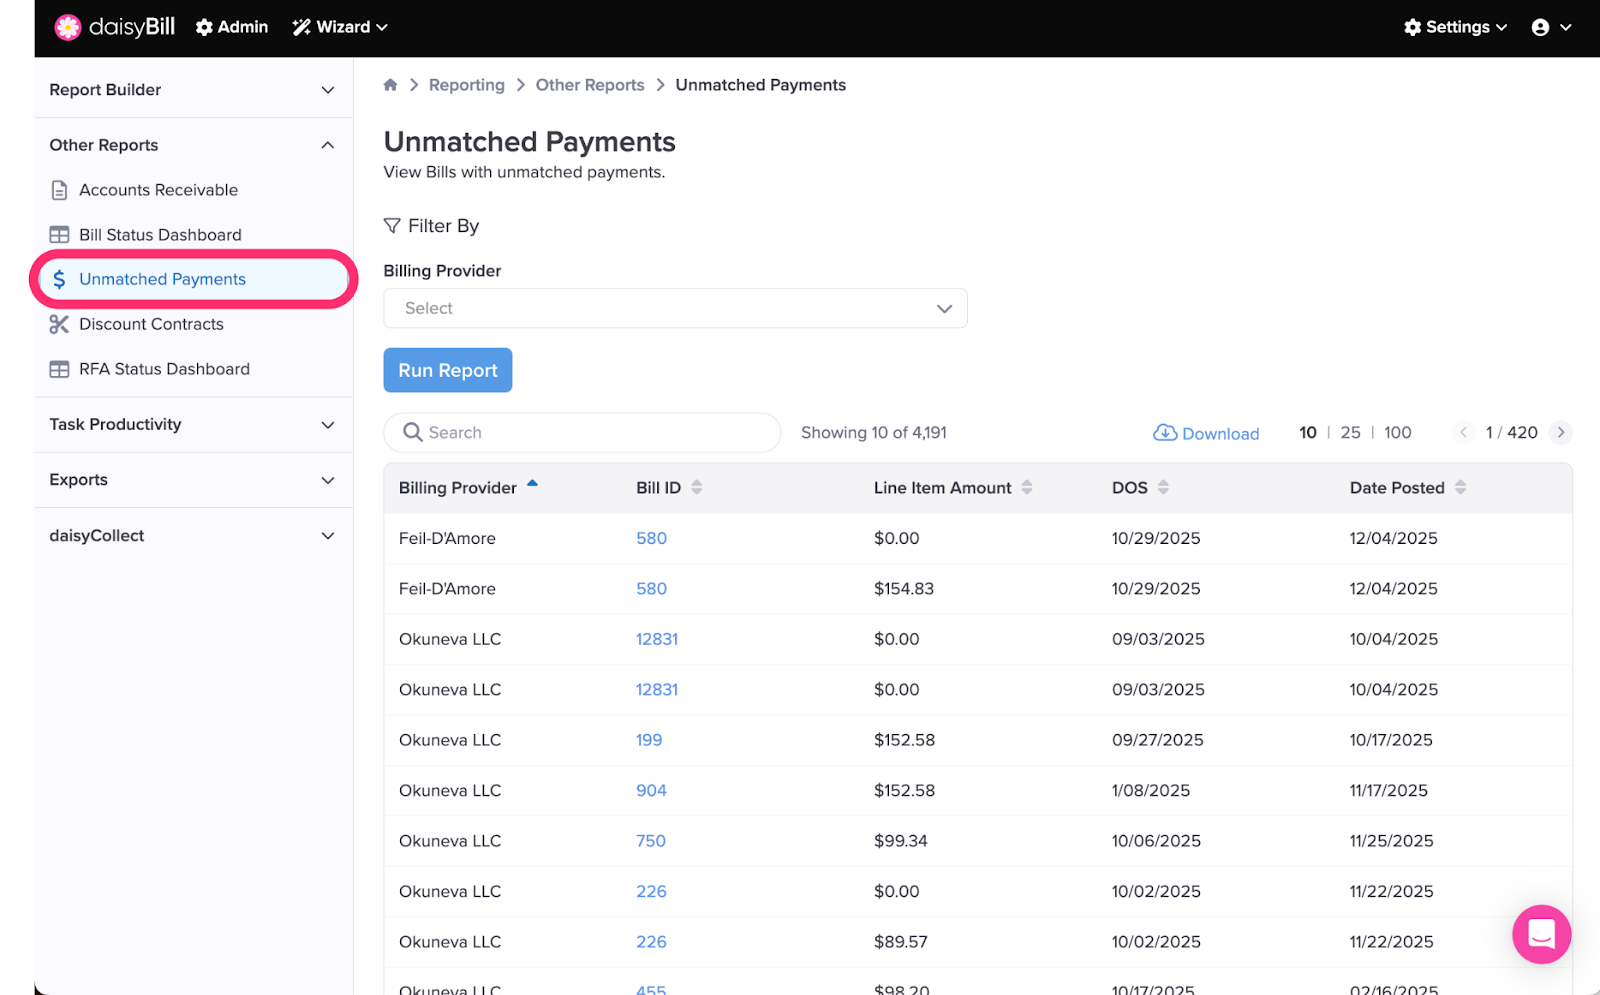Image resolution: width=1600 pixels, height=995 pixels.
Task: Open the chat support bubble
Action: (x=1540, y=934)
